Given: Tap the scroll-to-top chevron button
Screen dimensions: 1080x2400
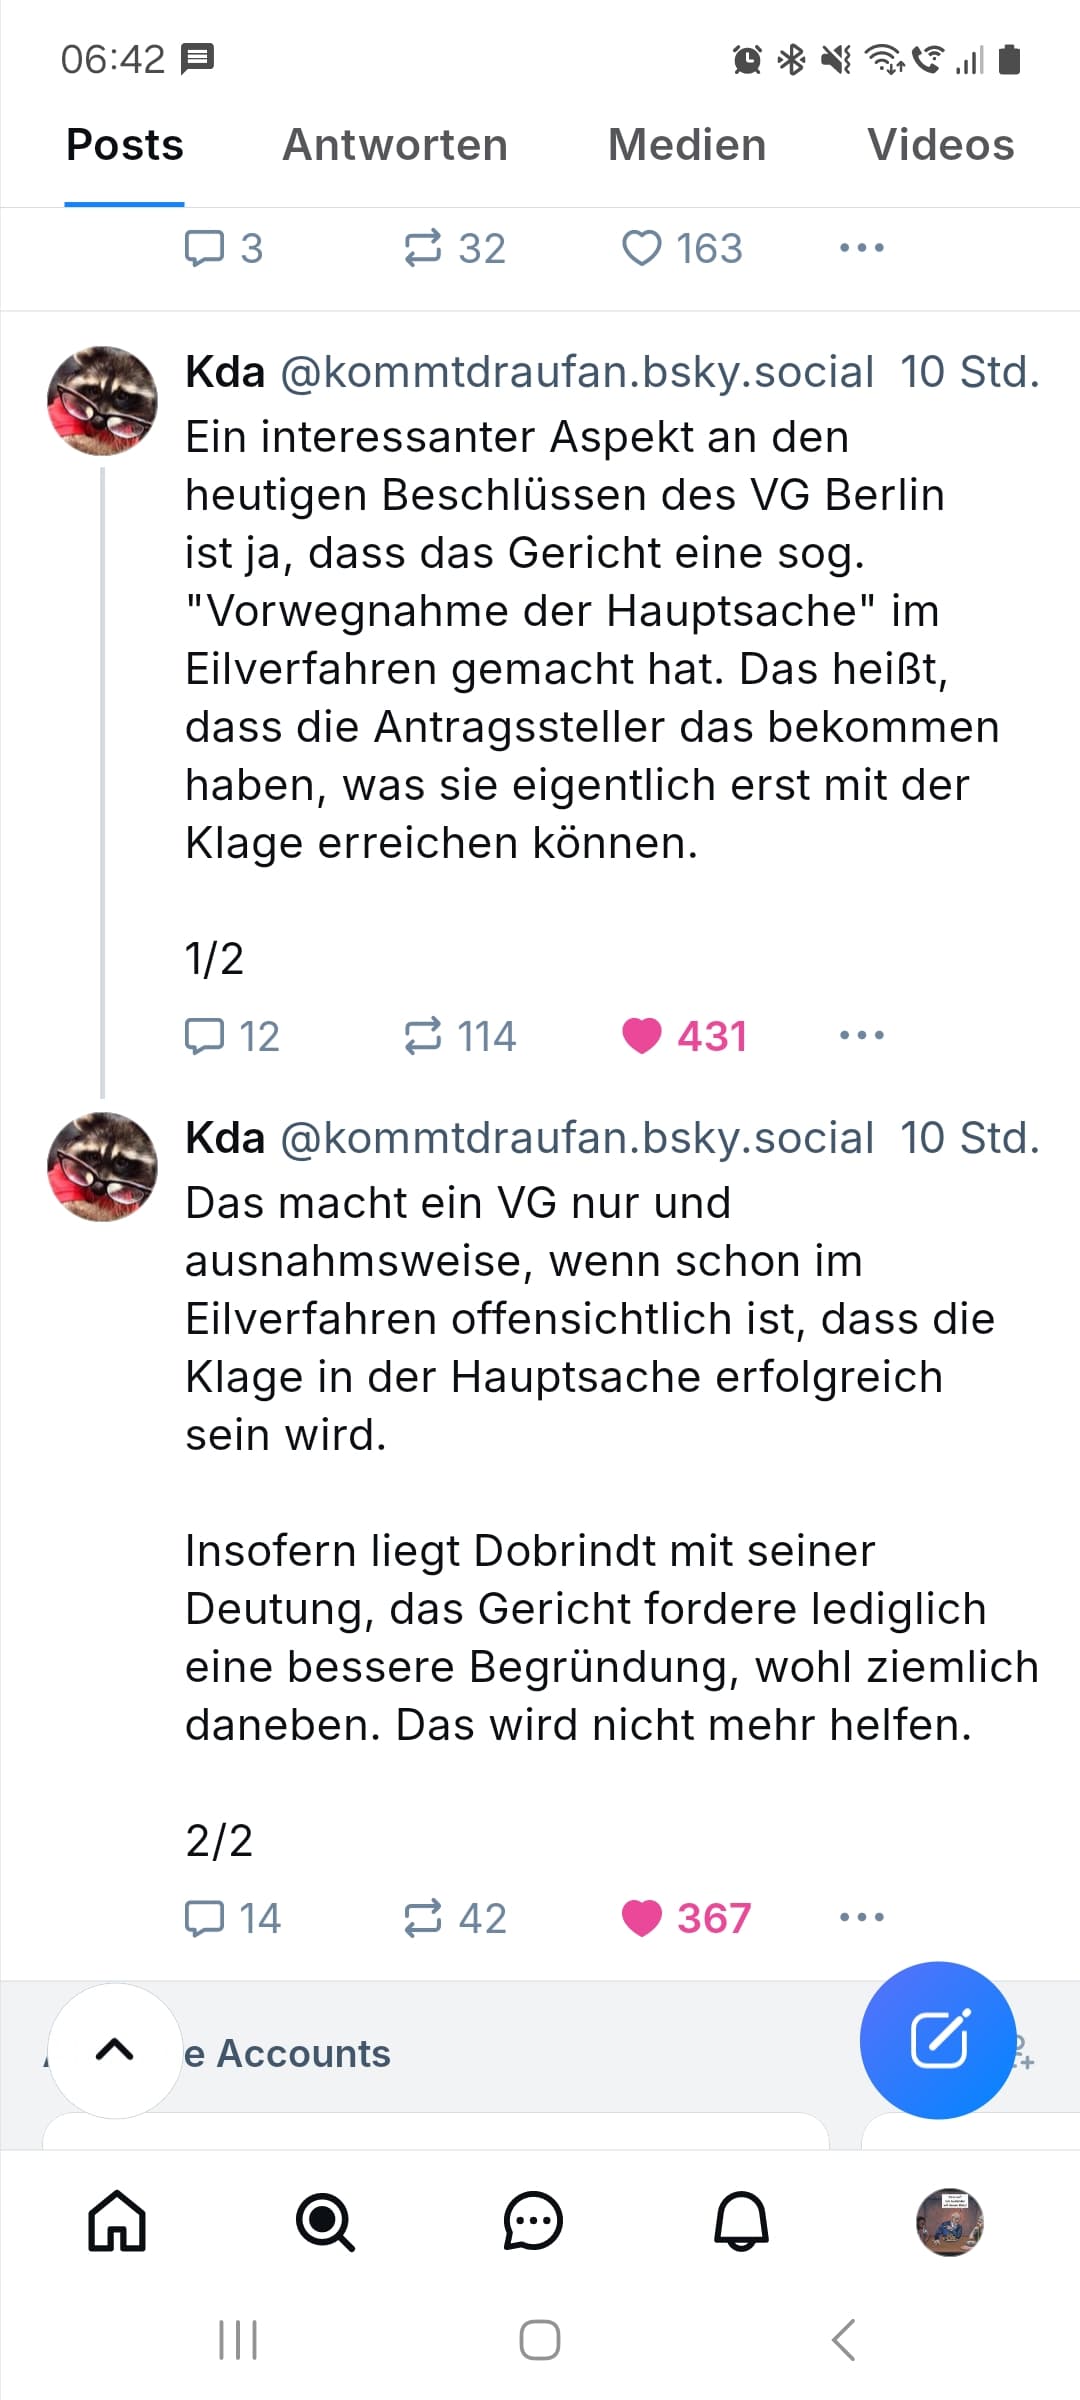Looking at the screenshot, I should [115, 2051].
